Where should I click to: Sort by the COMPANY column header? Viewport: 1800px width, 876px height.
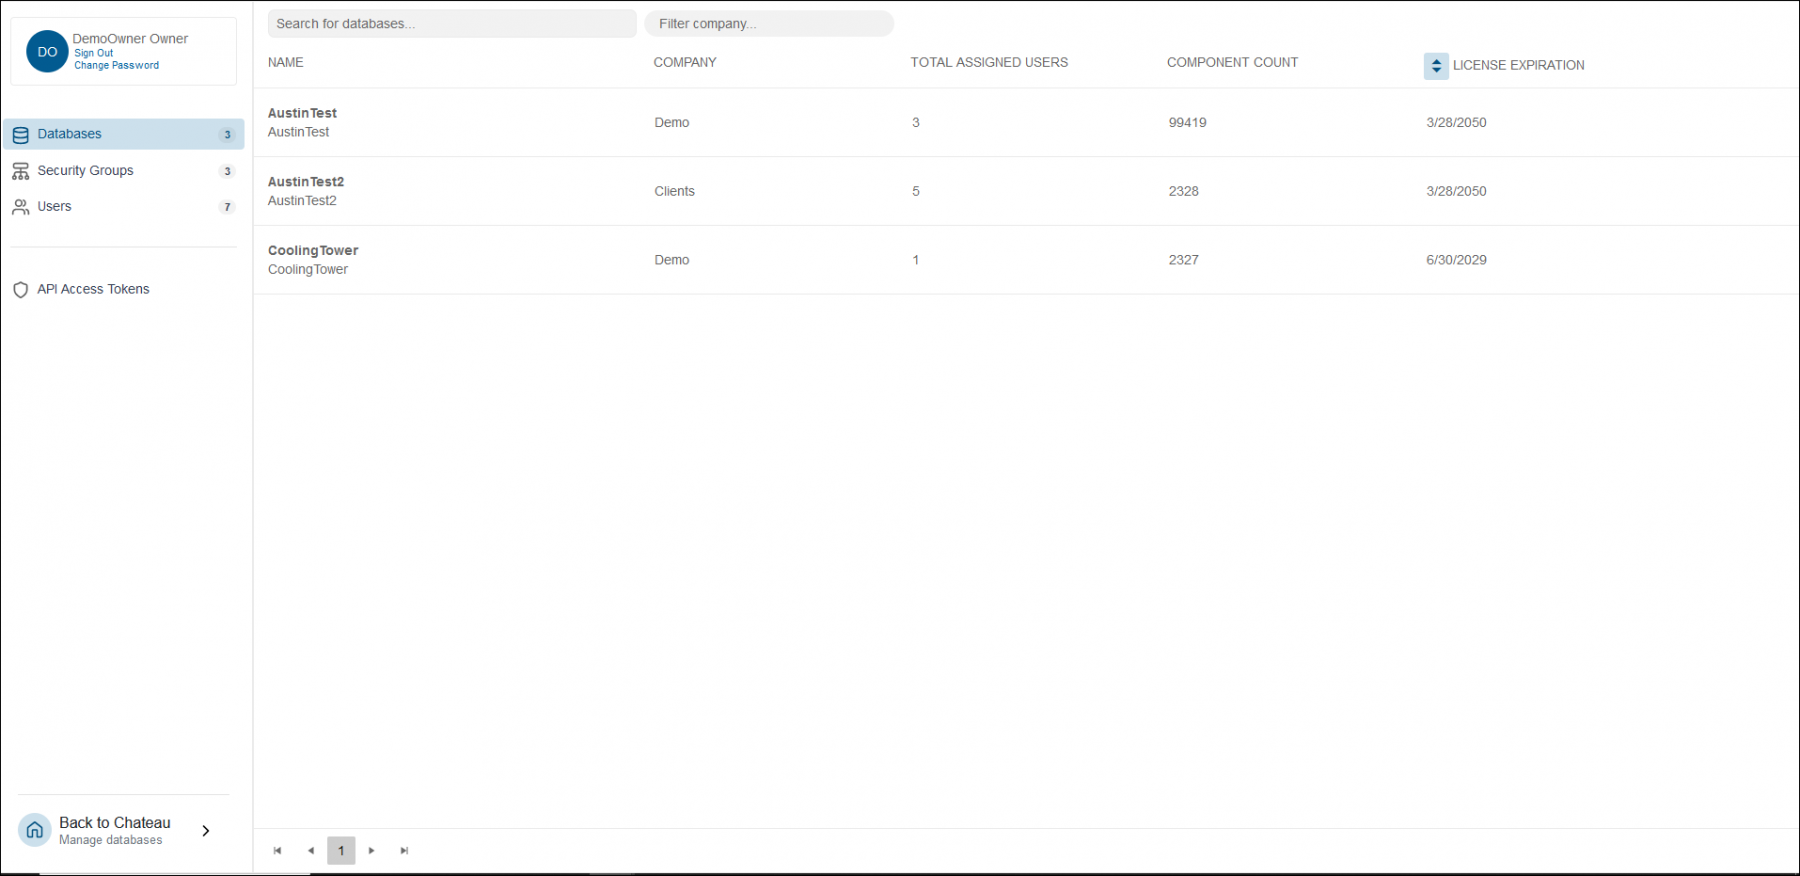[685, 62]
